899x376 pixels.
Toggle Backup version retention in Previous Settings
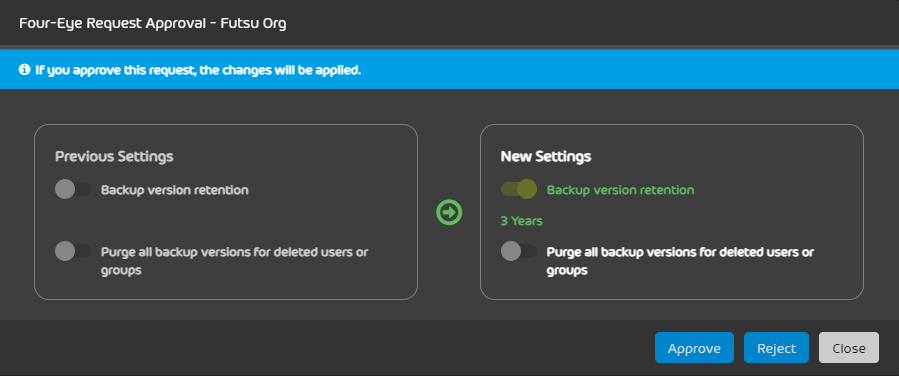coord(73,190)
